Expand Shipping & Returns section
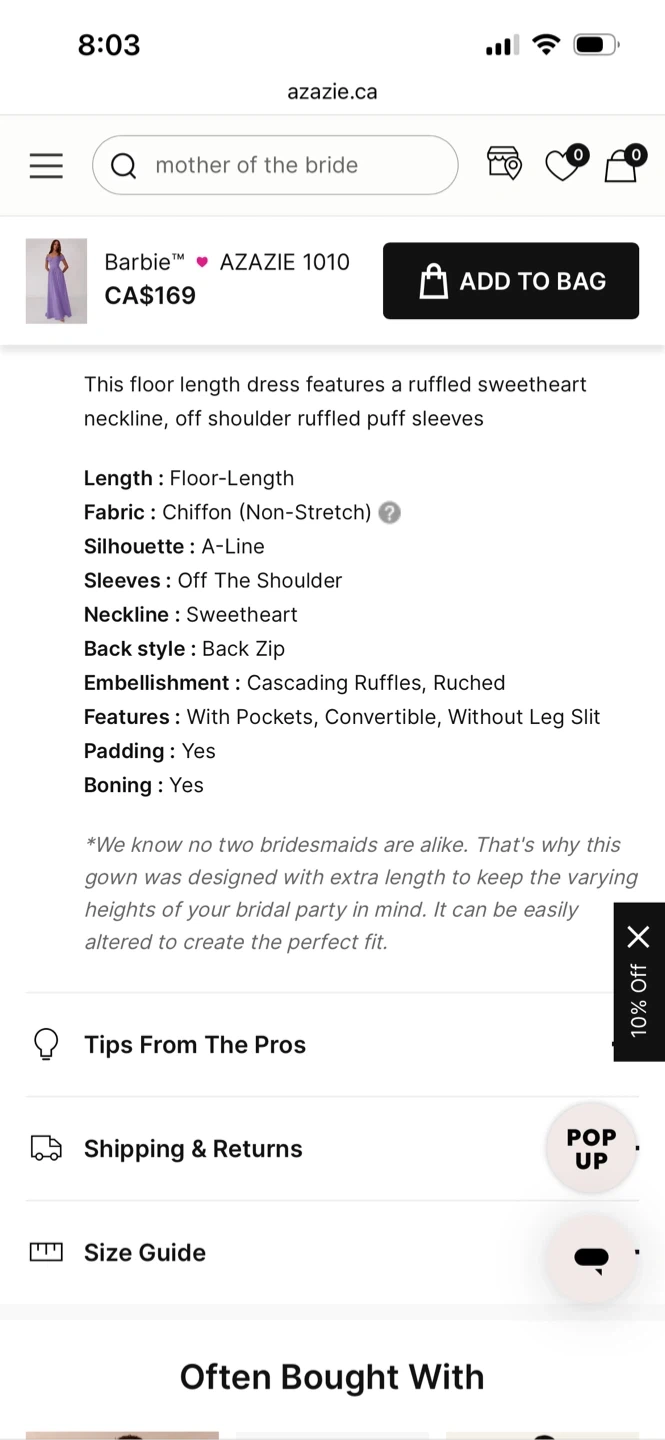The width and height of the screenshot is (665, 1440). pos(193,1149)
